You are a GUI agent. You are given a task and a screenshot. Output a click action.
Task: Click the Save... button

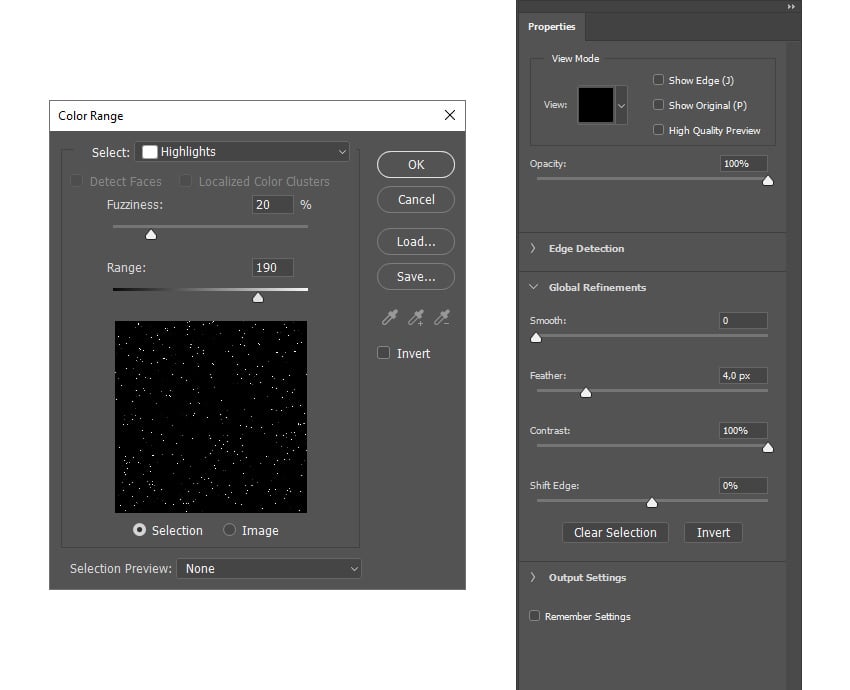tap(416, 276)
